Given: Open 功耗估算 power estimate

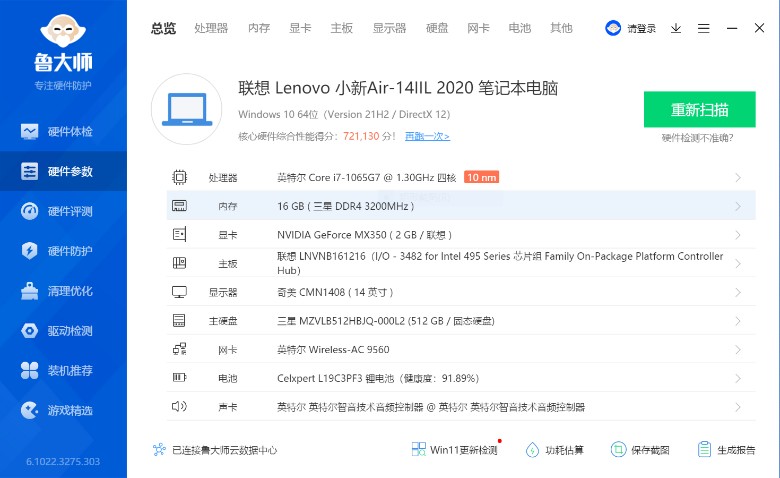Looking at the screenshot, I should [555, 450].
